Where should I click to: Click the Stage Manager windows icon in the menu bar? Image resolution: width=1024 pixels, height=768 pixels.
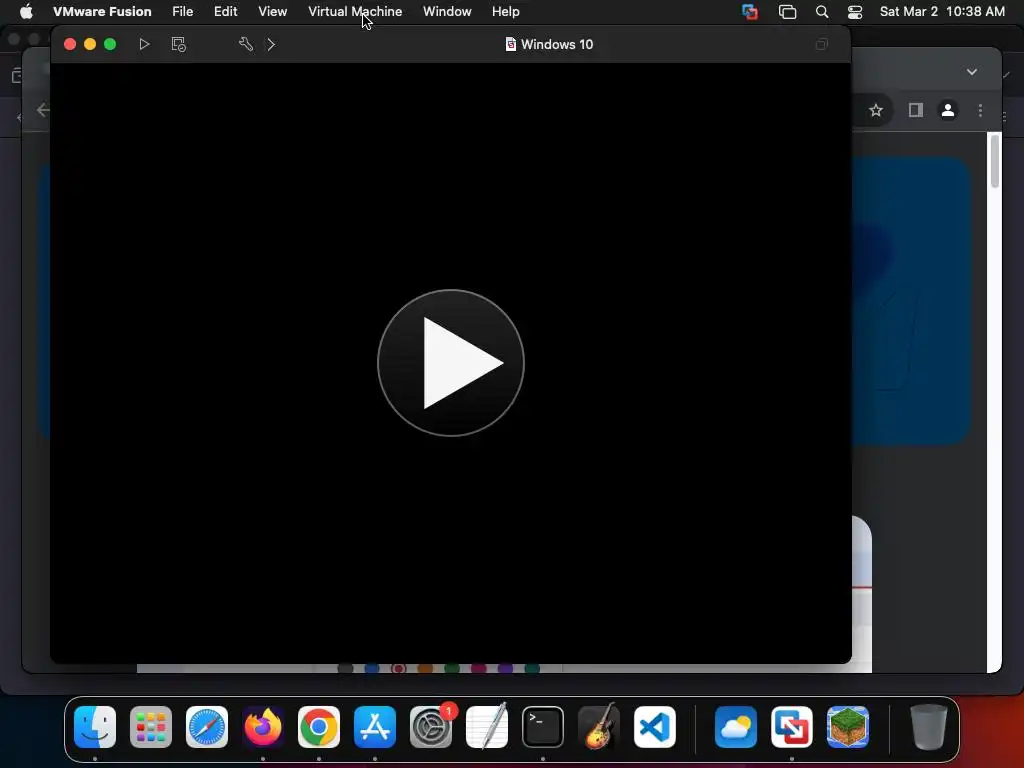click(787, 11)
